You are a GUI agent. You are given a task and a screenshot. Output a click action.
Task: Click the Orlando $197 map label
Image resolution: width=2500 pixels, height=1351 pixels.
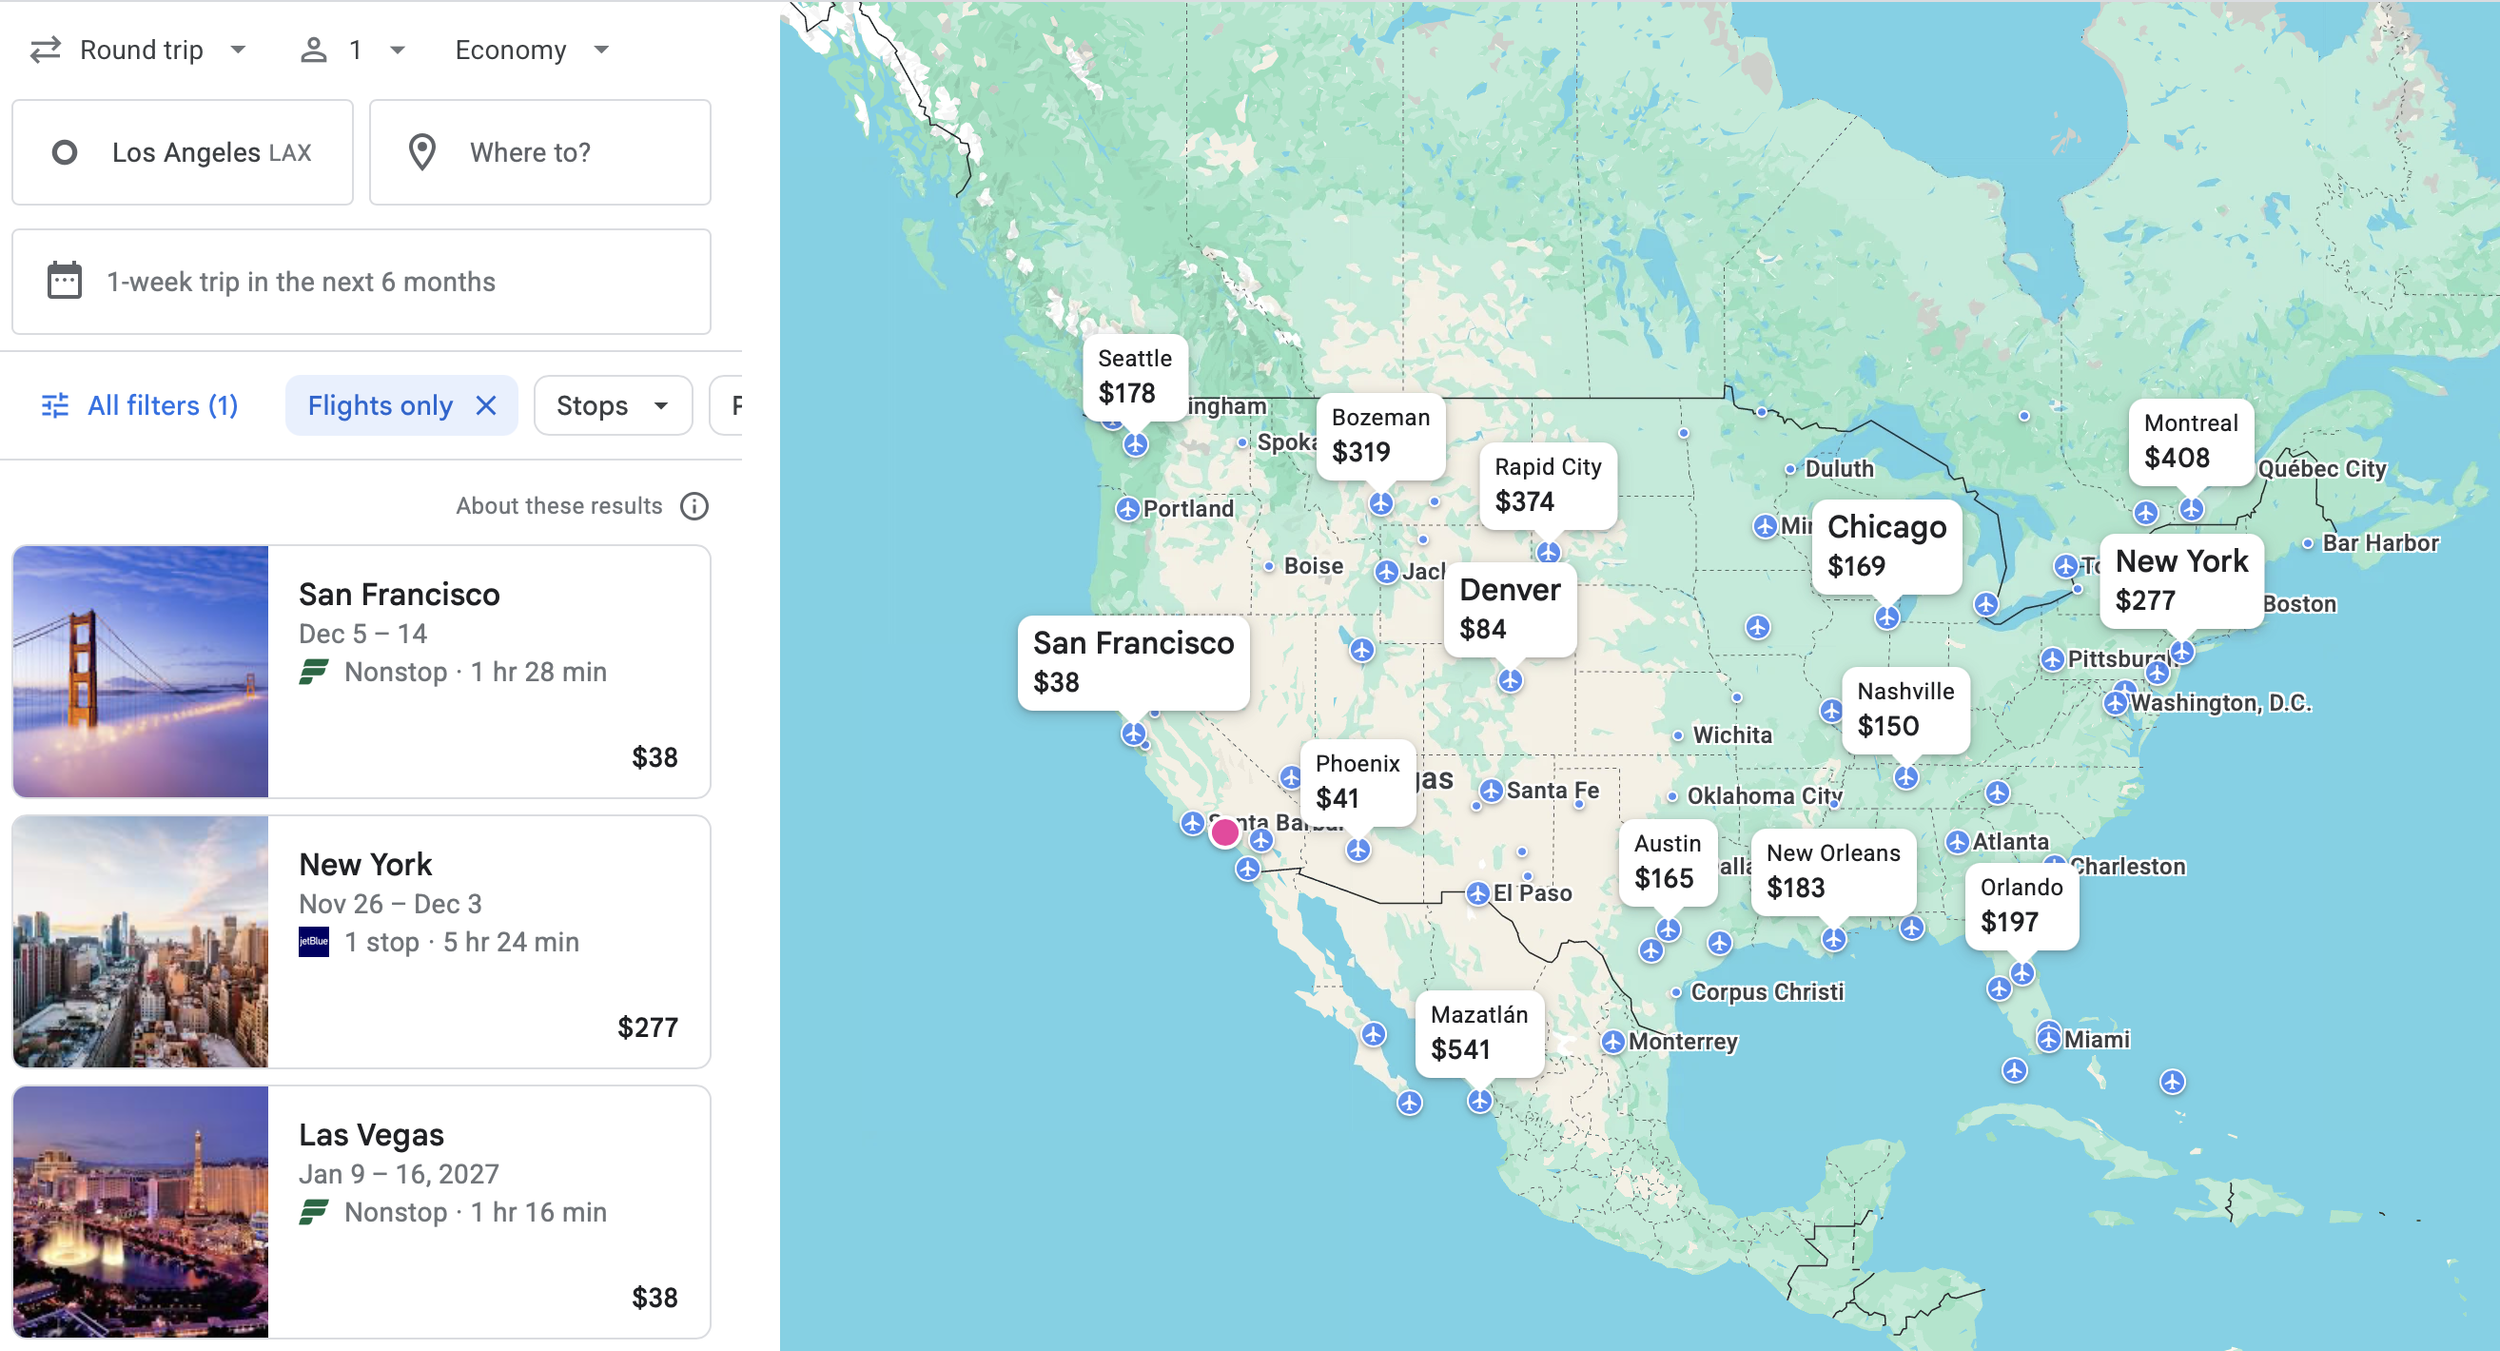2021,906
